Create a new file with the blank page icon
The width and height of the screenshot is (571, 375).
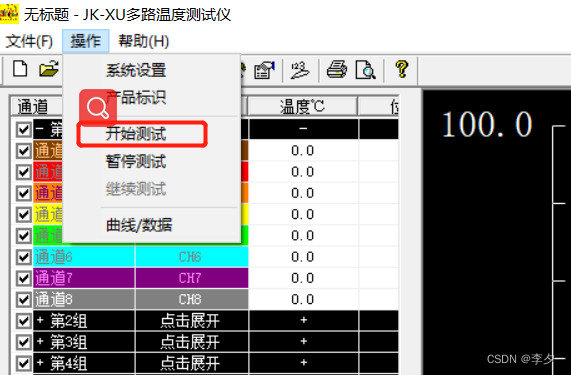pyautogui.click(x=20, y=69)
